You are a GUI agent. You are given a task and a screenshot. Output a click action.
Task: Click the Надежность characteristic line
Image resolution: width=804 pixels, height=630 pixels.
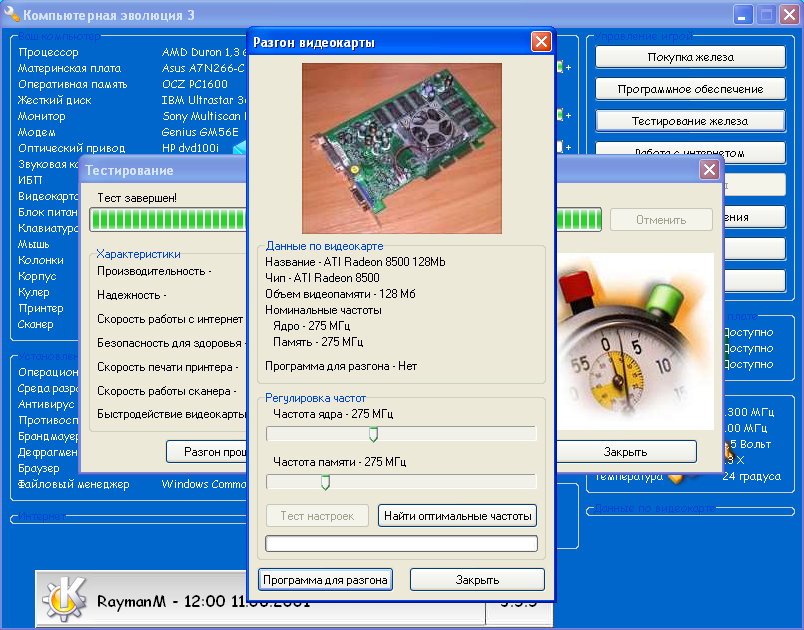pyautogui.click(x=132, y=295)
